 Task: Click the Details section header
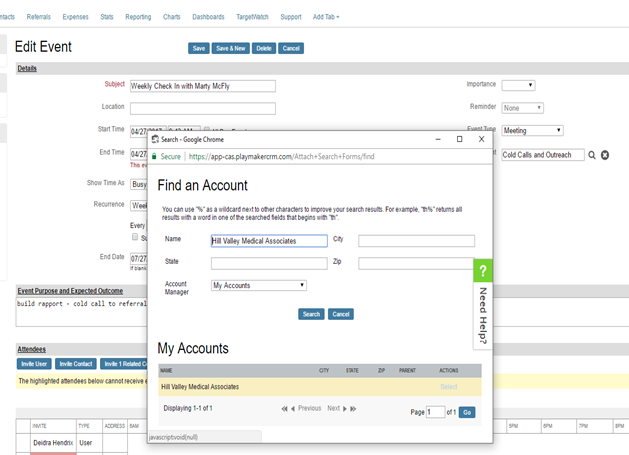point(27,69)
